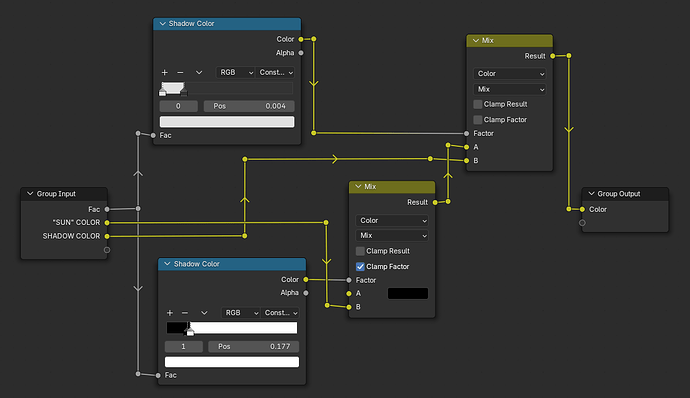Click the empty socket on Group Input node
The image size is (690, 398).
click(x=107, y=250)
